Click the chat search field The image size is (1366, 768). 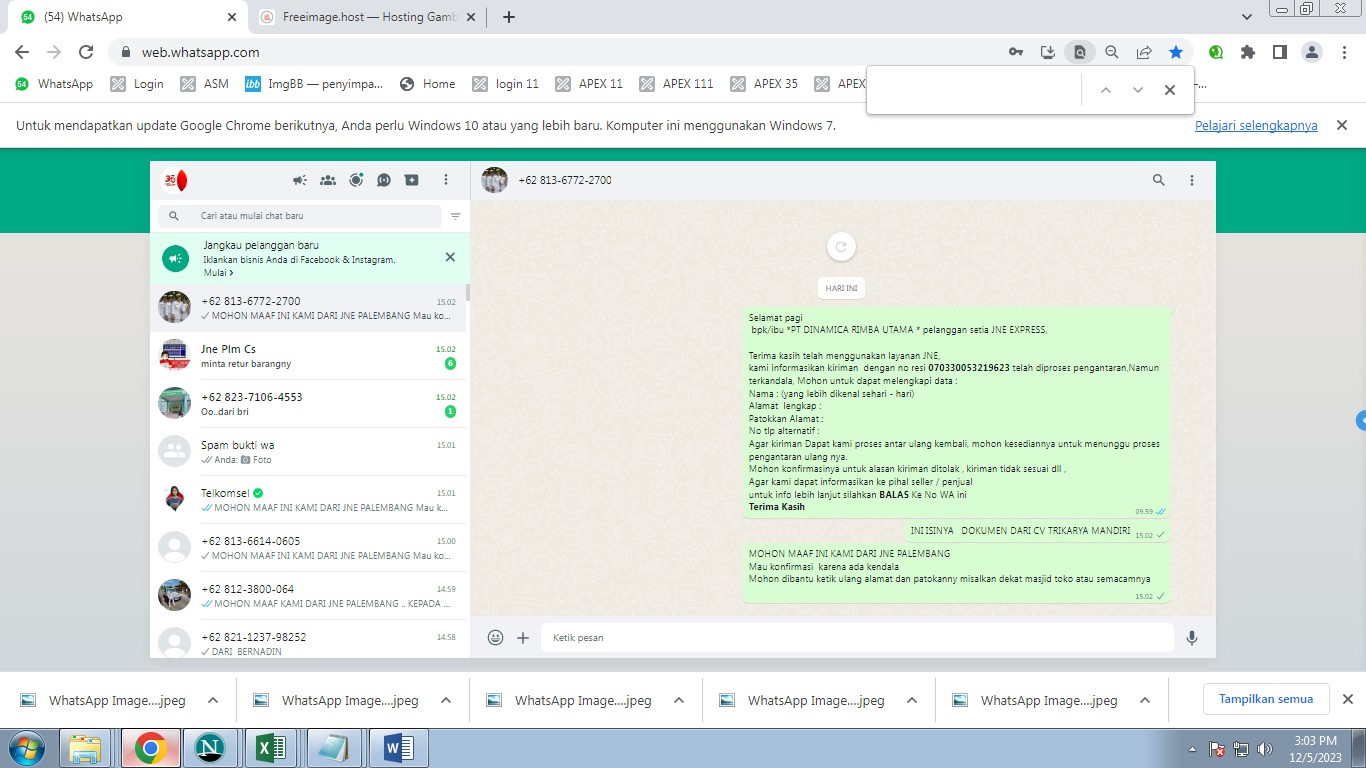coord(300,216)
